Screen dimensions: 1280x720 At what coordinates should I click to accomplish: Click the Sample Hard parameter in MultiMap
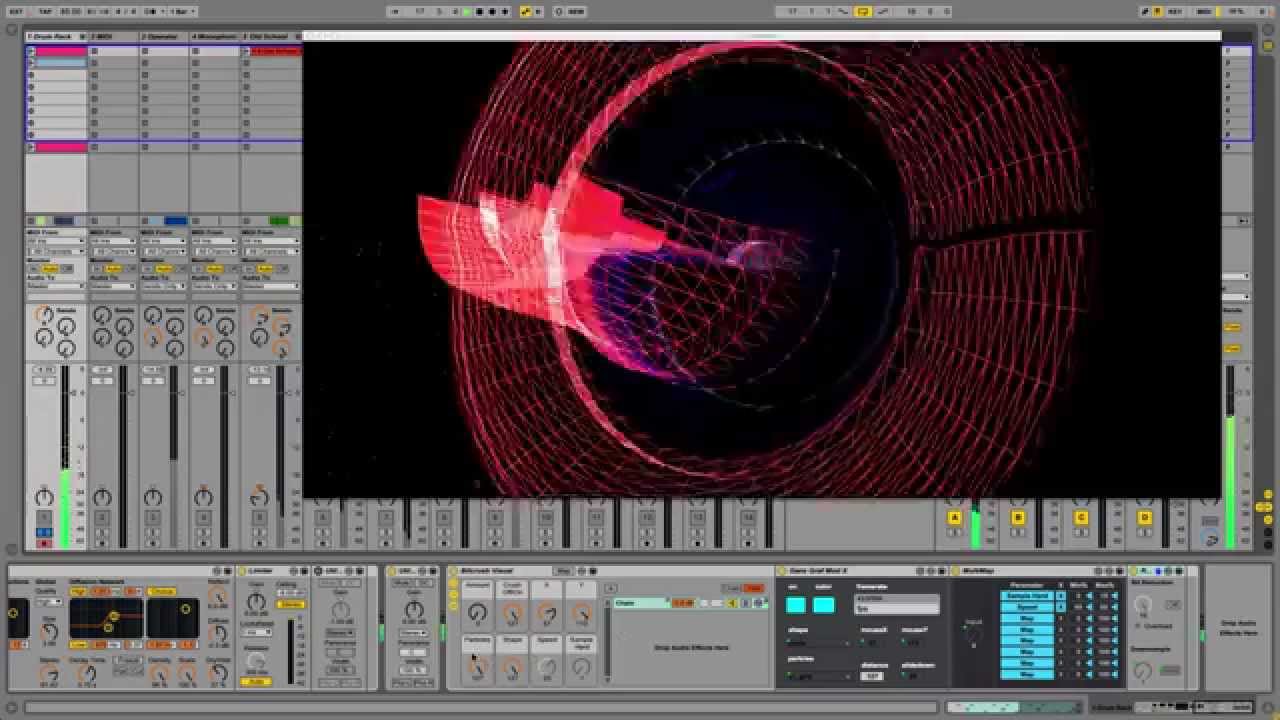pyautogui.click(x=1027, y=596)
